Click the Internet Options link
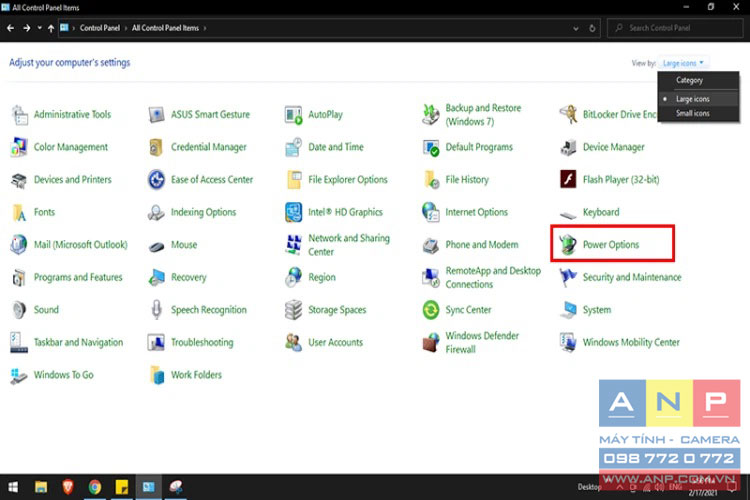 click(x=476, y=212)
